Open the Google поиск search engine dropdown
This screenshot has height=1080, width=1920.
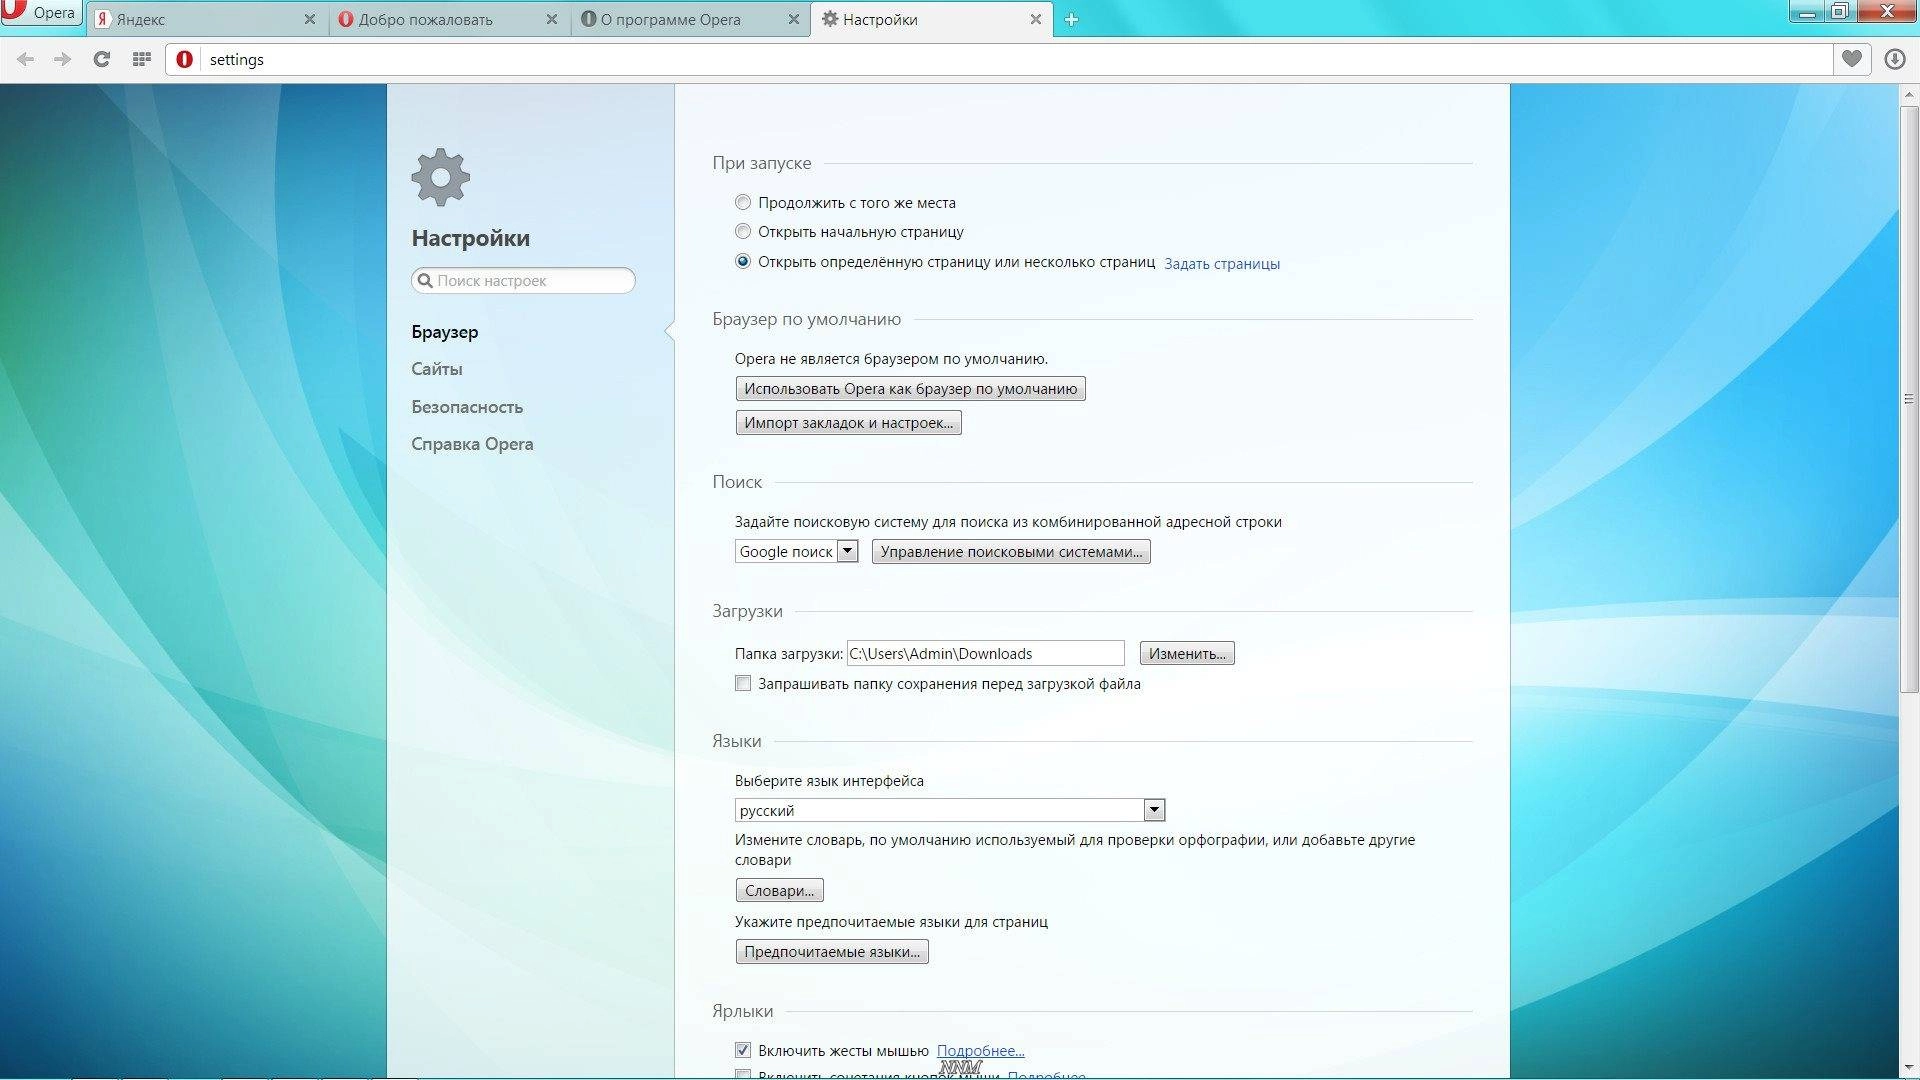[797, 552]
